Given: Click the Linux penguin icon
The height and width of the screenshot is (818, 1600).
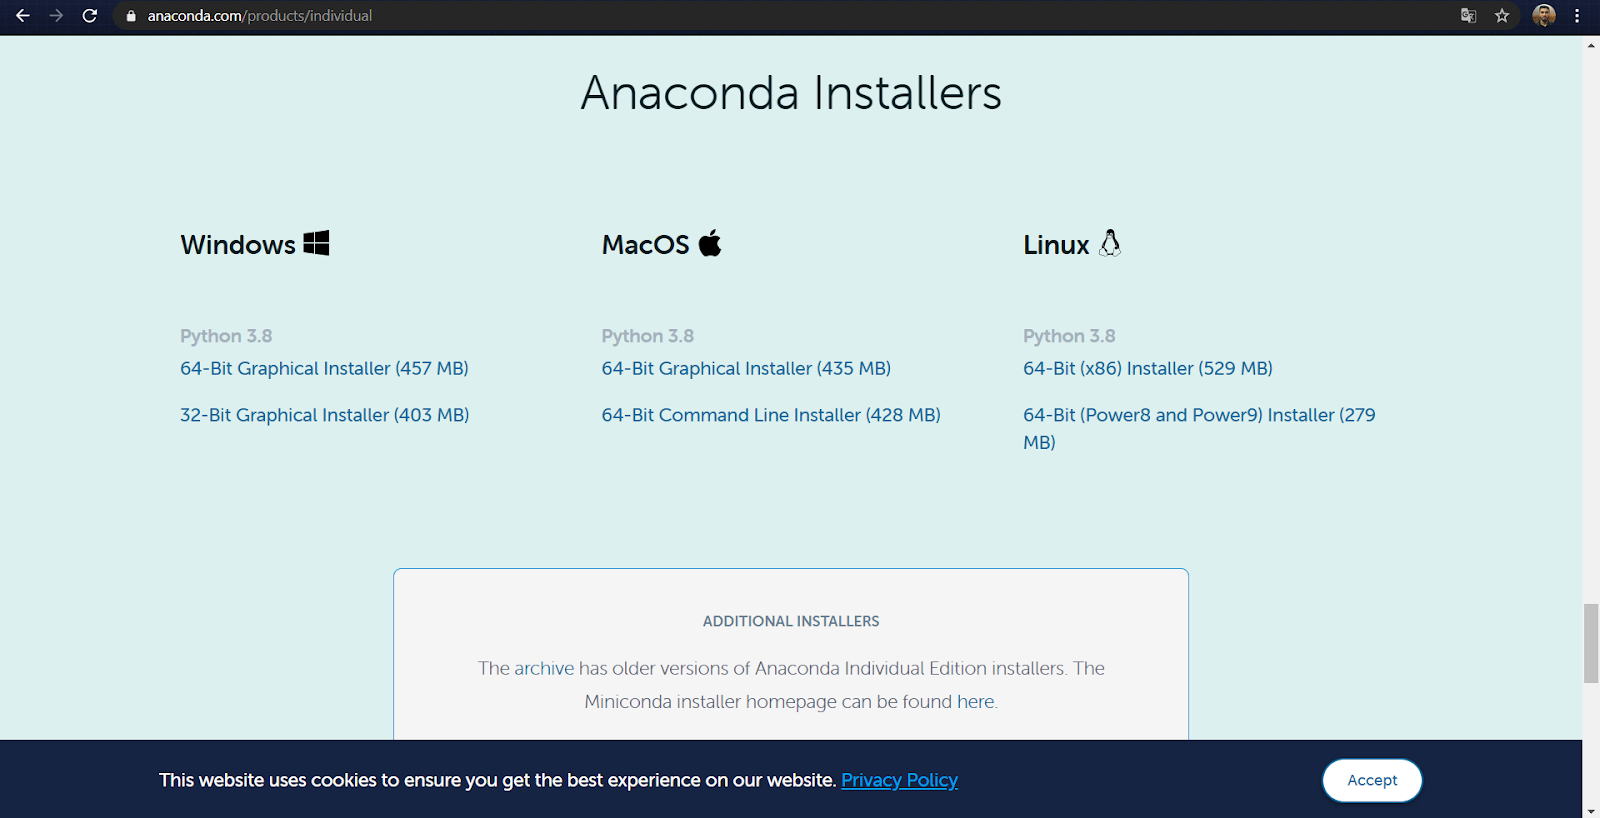Looking at the screenshot, I should click(x=1110, y=243).
